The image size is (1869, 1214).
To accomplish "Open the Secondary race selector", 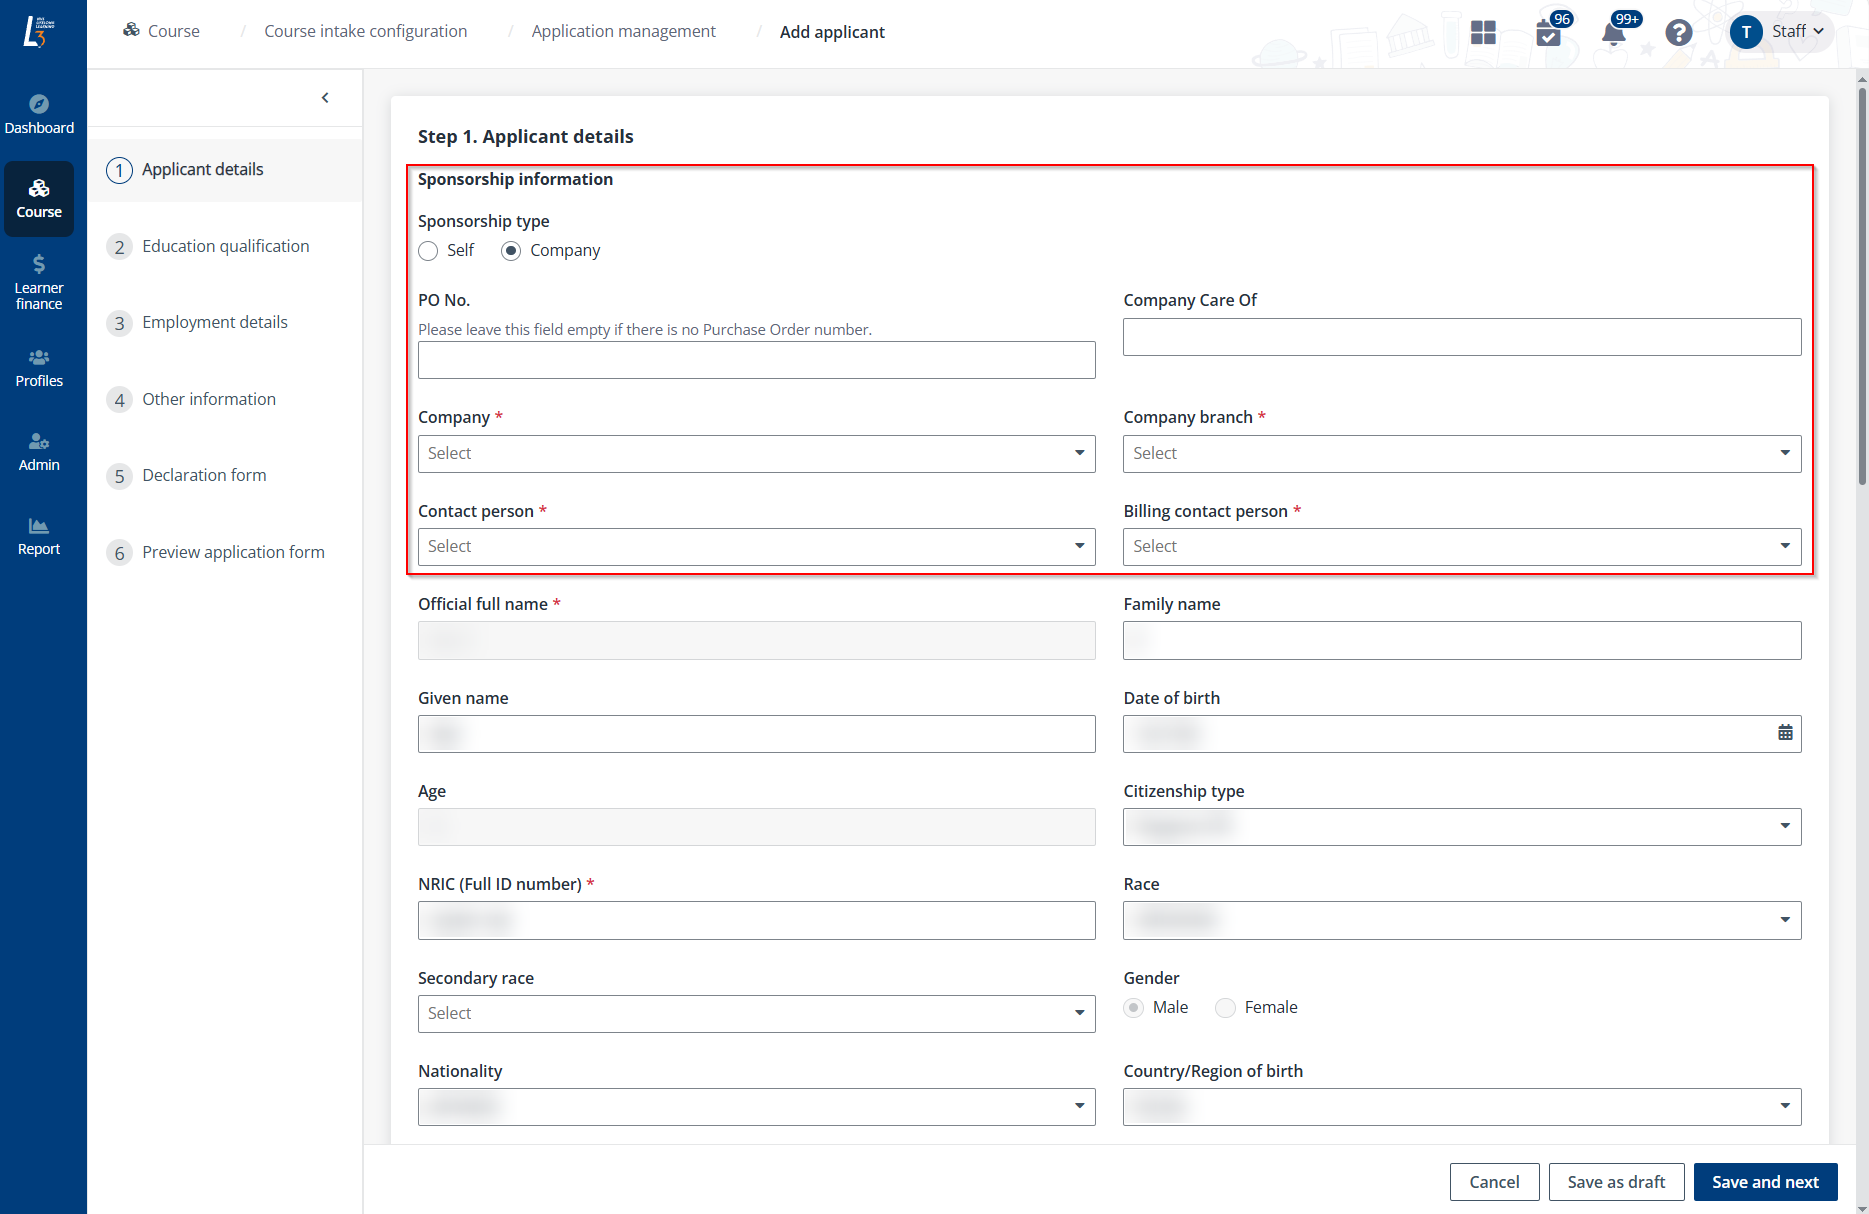I will pyautogui.click(x=756, y=1013).
